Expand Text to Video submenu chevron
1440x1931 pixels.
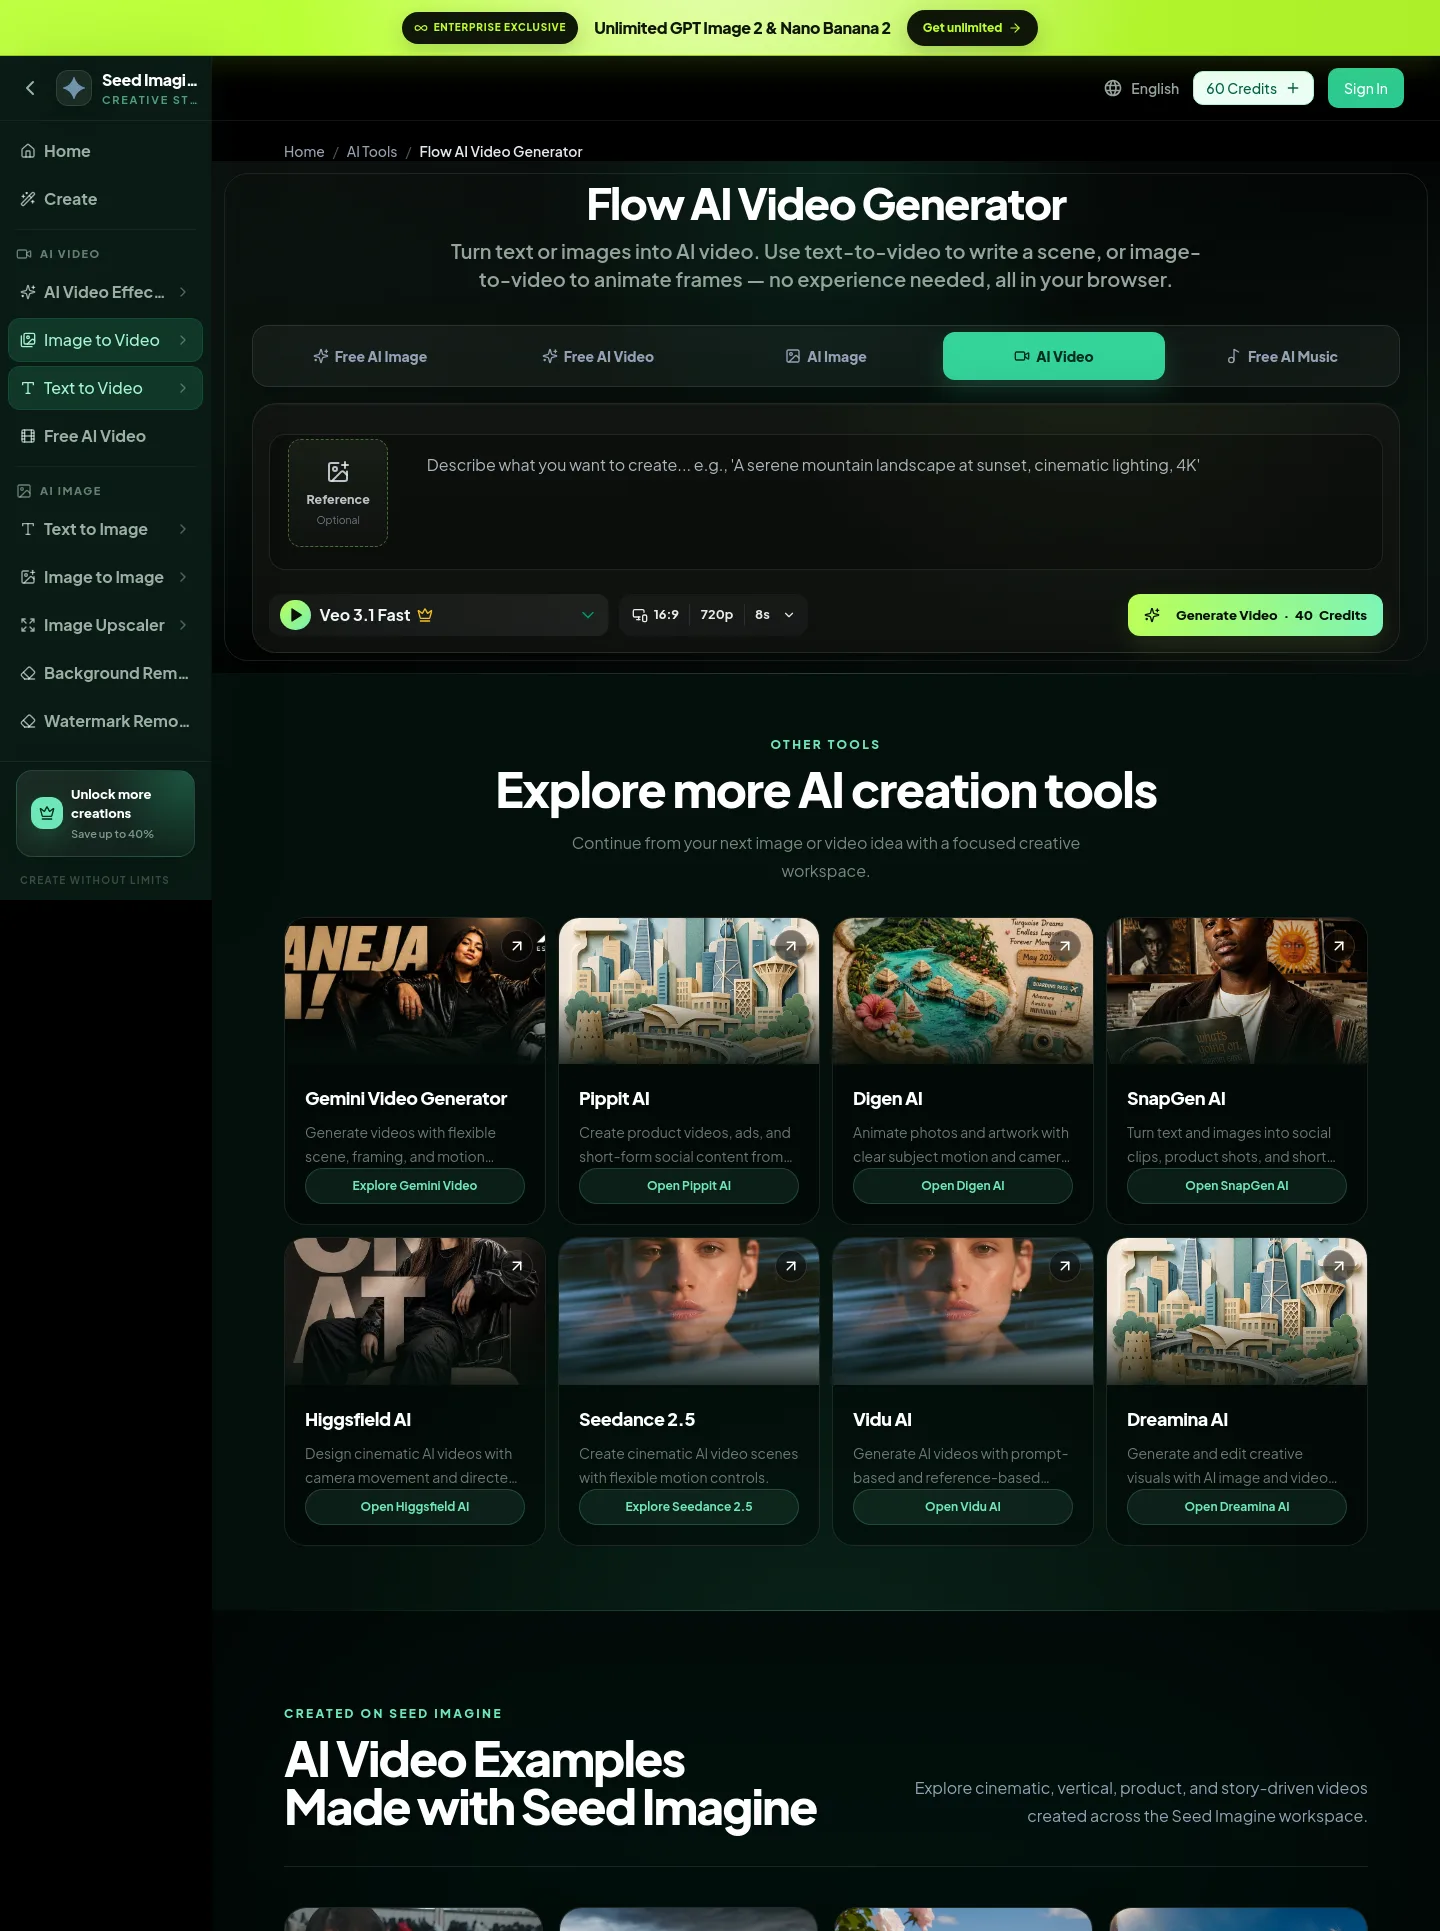coord(183,388)
